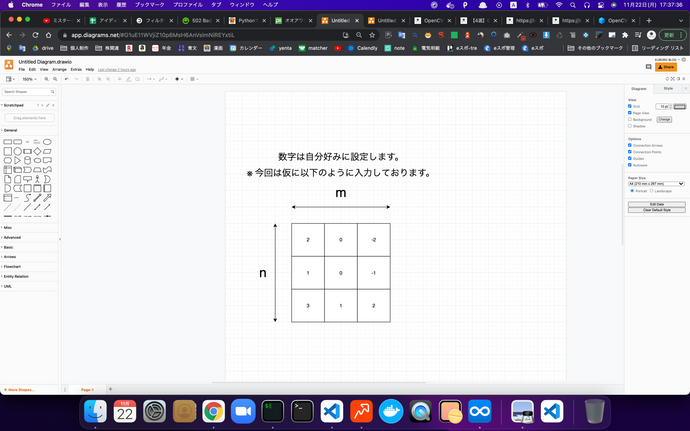690x431 pixels.
Task: Open the connection style dropdown
Action: pyautogui.click(x=150, y=79)
